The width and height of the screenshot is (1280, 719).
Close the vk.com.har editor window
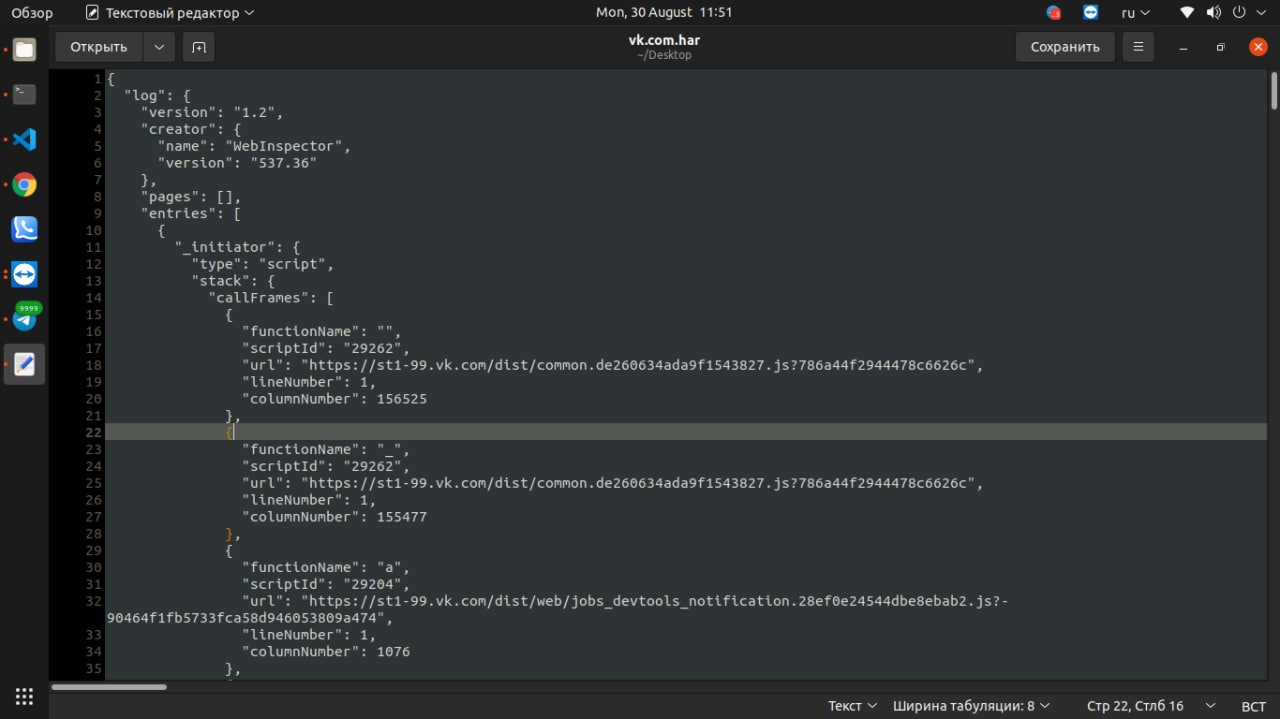[x=1258, y=47]
